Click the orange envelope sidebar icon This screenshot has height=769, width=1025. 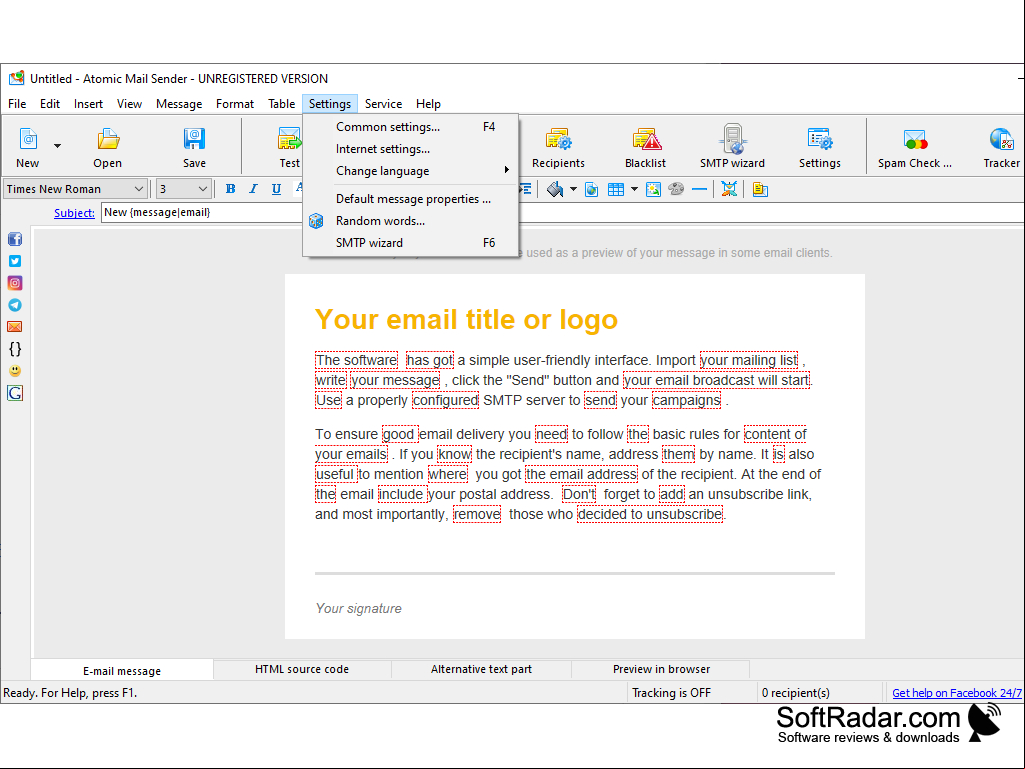15,326
